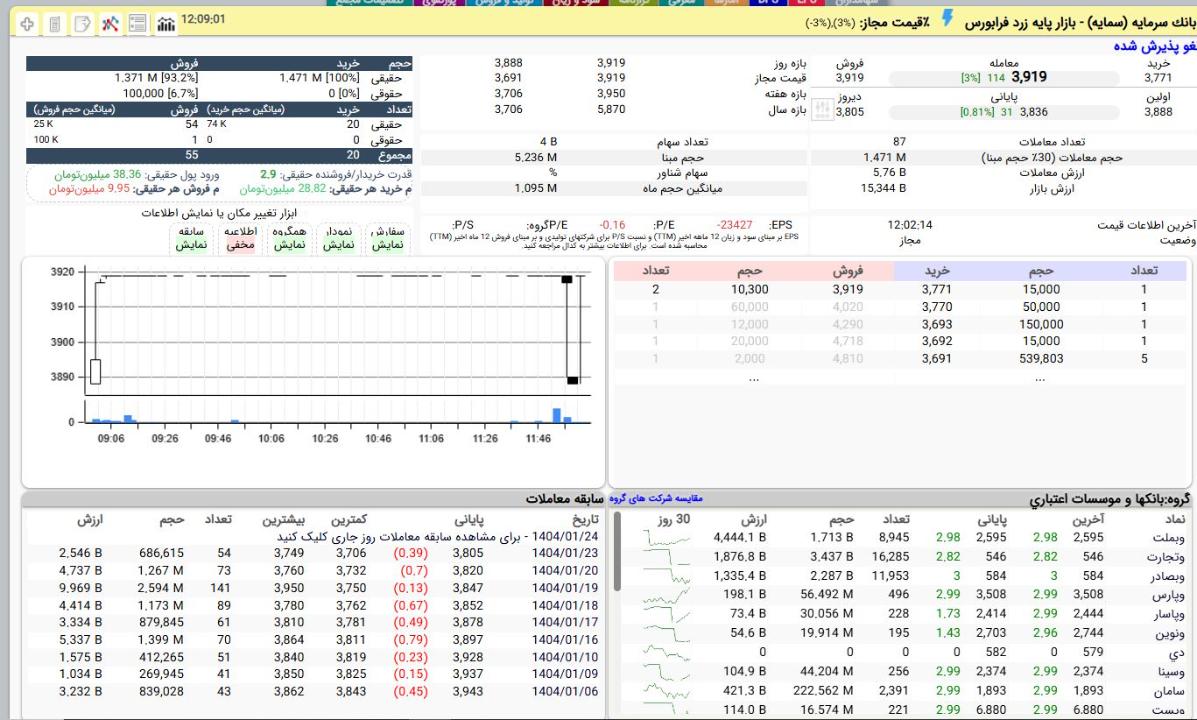The width and height of the screenshot is (1197, 720).
Task: Click the bar-chart statistics icon beside the clock
Action: coord(166,23)
